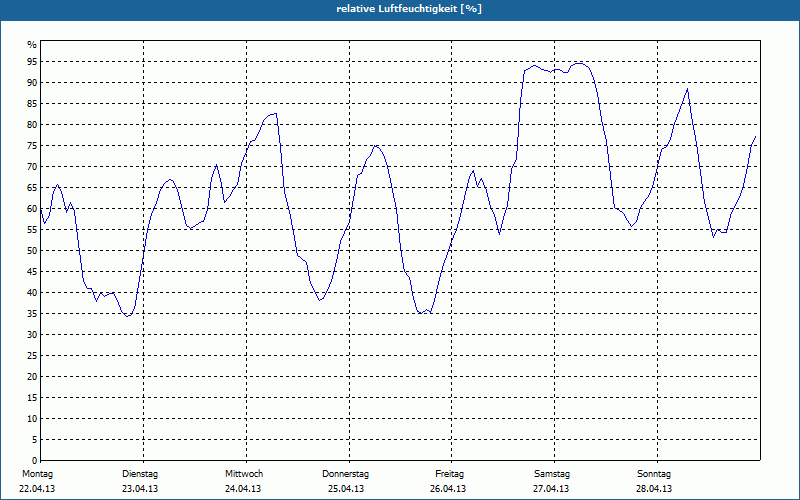Click the date '26.04.13'
The height and width of the screenshot is (500, 800).
pyautogui.click(x=448, y=489)
